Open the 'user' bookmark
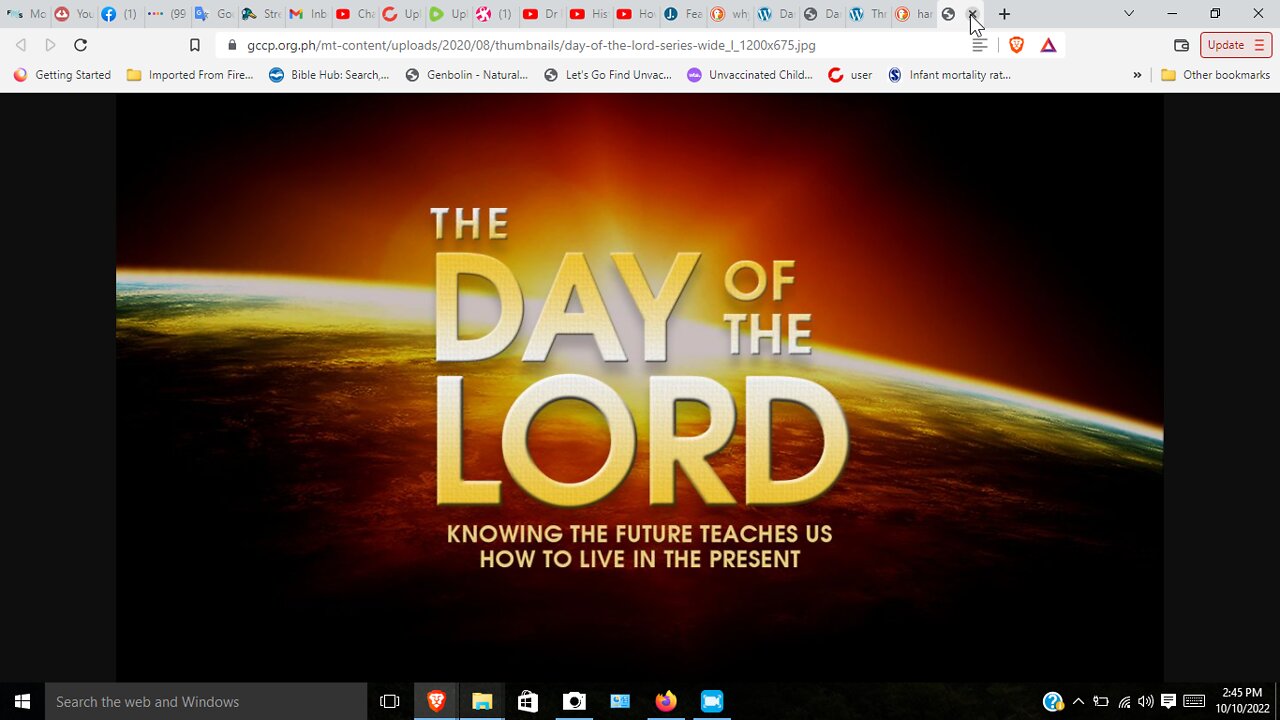The width and height of the screenshot is (1280, 720). click(850, 75)
